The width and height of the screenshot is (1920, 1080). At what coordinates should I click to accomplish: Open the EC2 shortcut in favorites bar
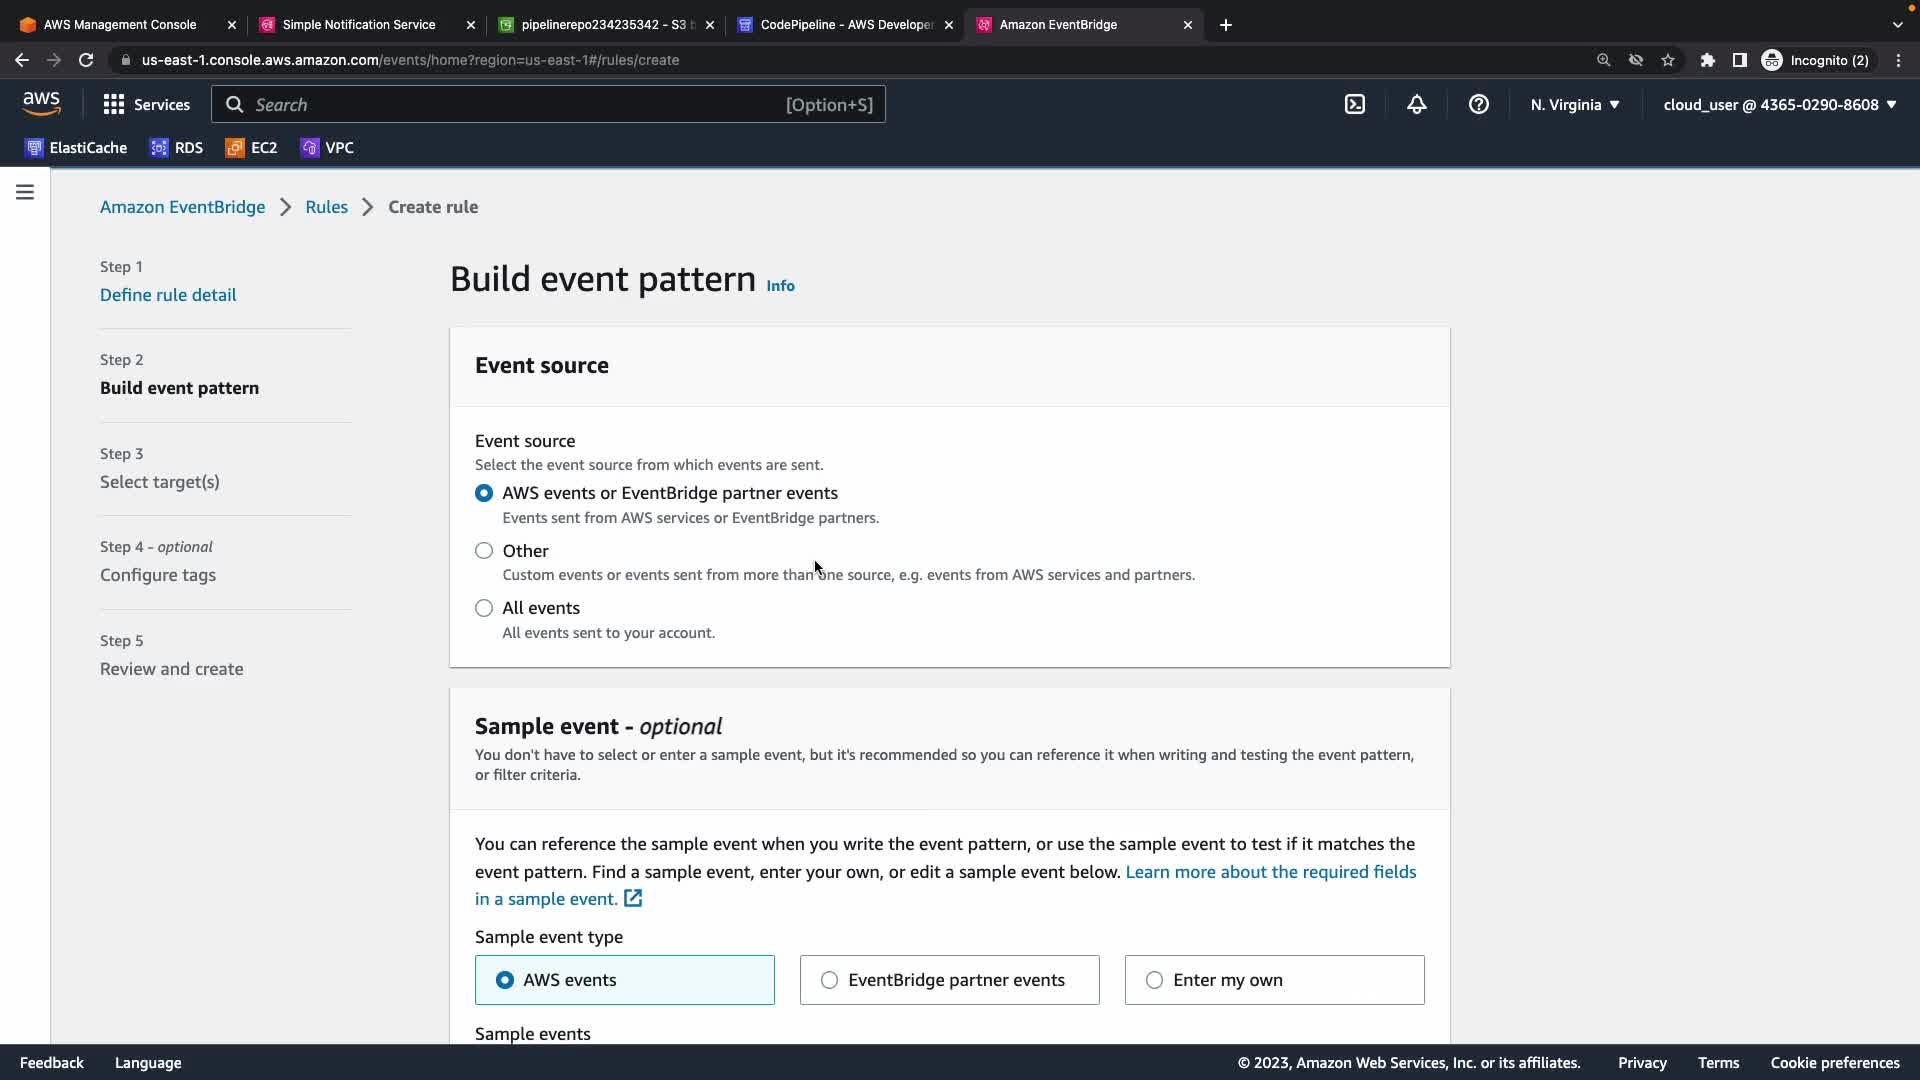(251, 148)
